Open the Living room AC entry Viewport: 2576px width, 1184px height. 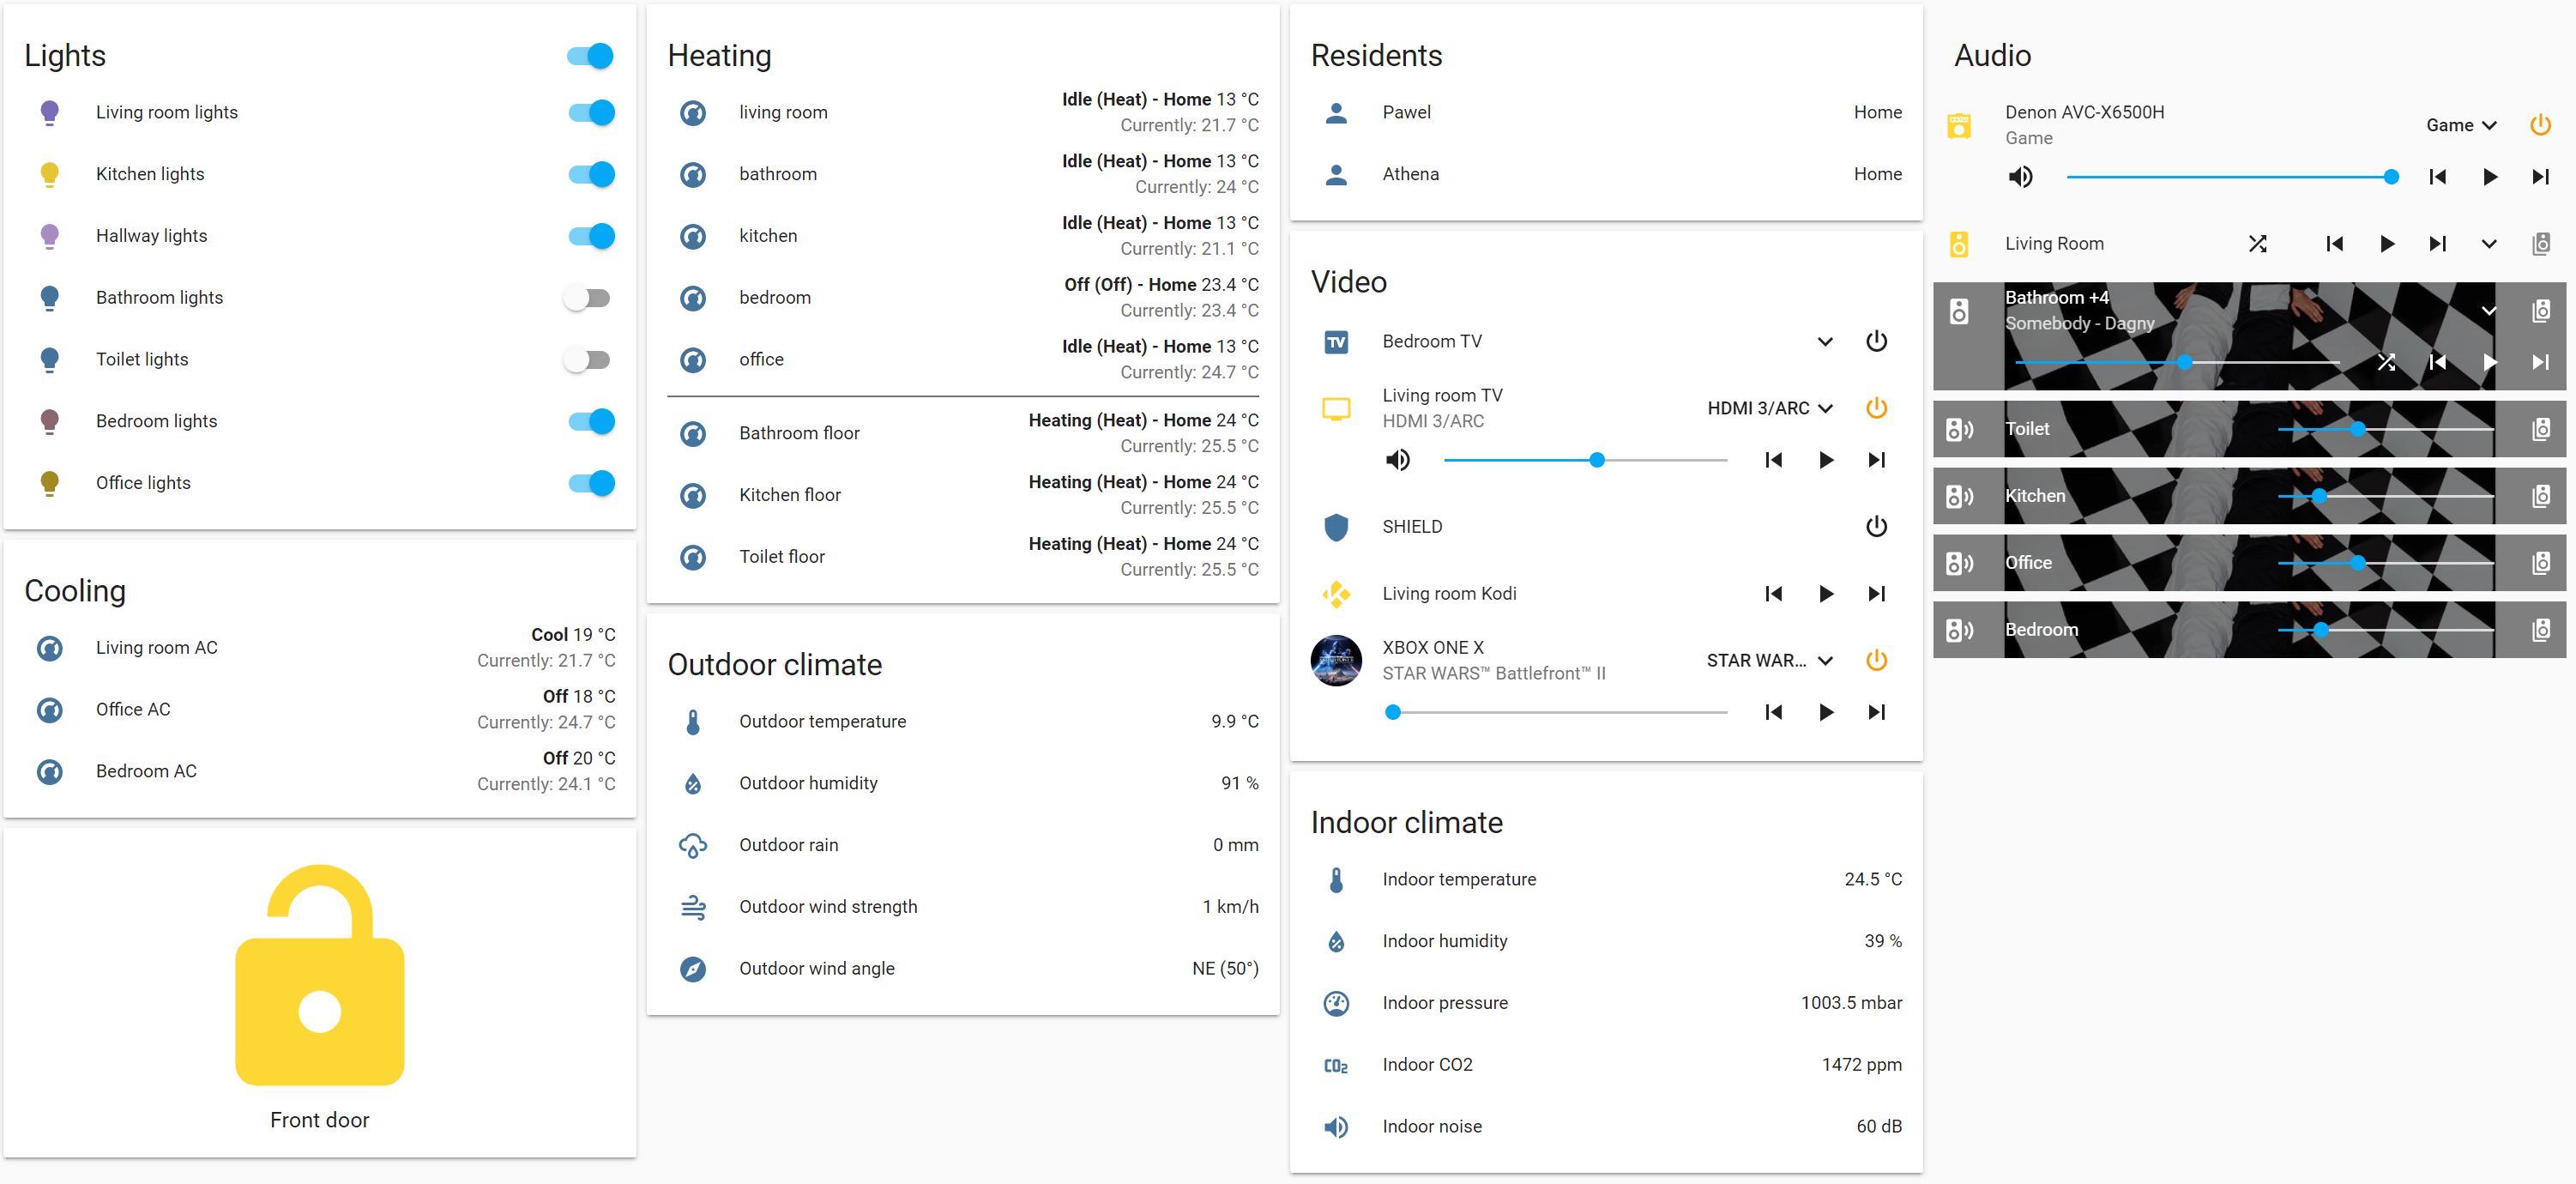[156, 648]
